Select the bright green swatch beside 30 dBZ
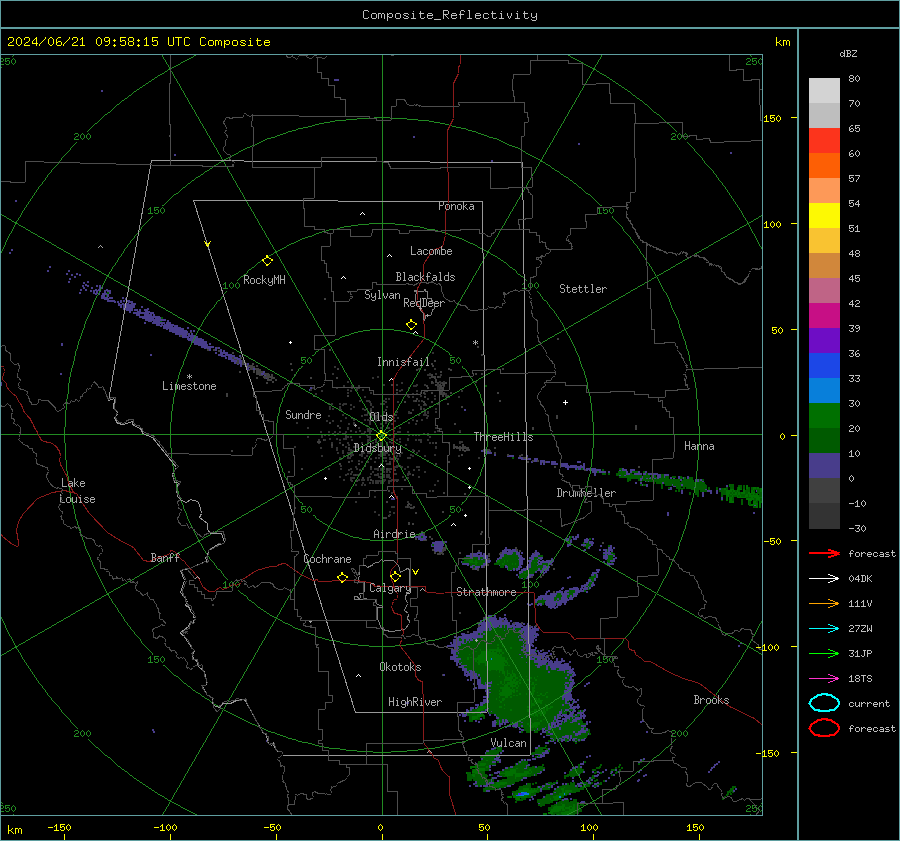Viewport: 900px width, 841px height. pyautogui.click(x=824, y=415)
